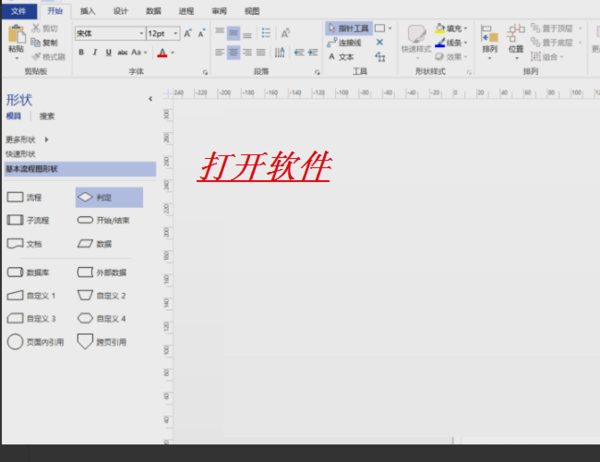600x462 pixels.
Task: Switch to the Process (进程) tab
Action: (186, 11)
